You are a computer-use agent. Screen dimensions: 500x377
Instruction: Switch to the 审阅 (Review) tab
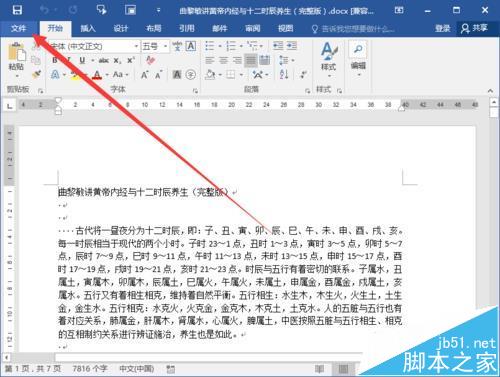252,28
